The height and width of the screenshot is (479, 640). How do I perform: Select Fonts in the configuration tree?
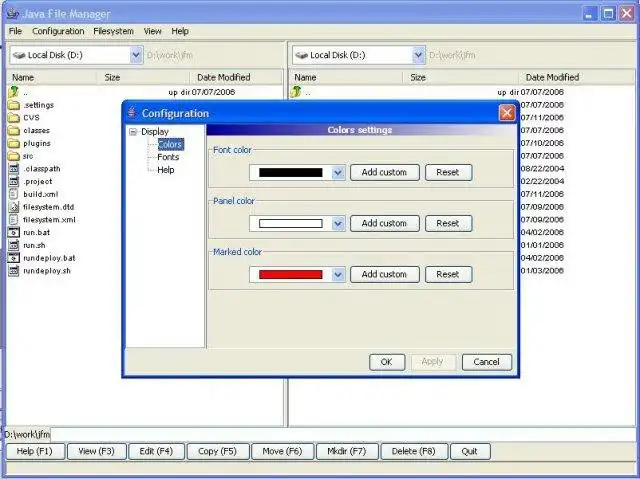(x=168, y=157)
